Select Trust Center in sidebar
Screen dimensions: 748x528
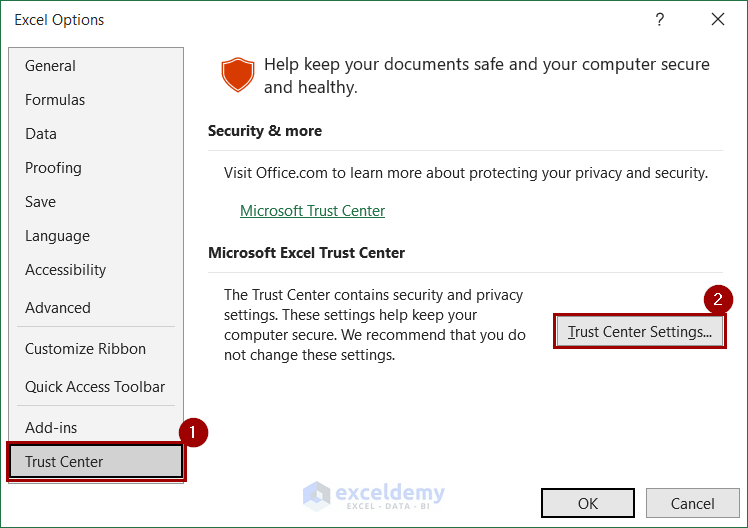click(64, 462)
